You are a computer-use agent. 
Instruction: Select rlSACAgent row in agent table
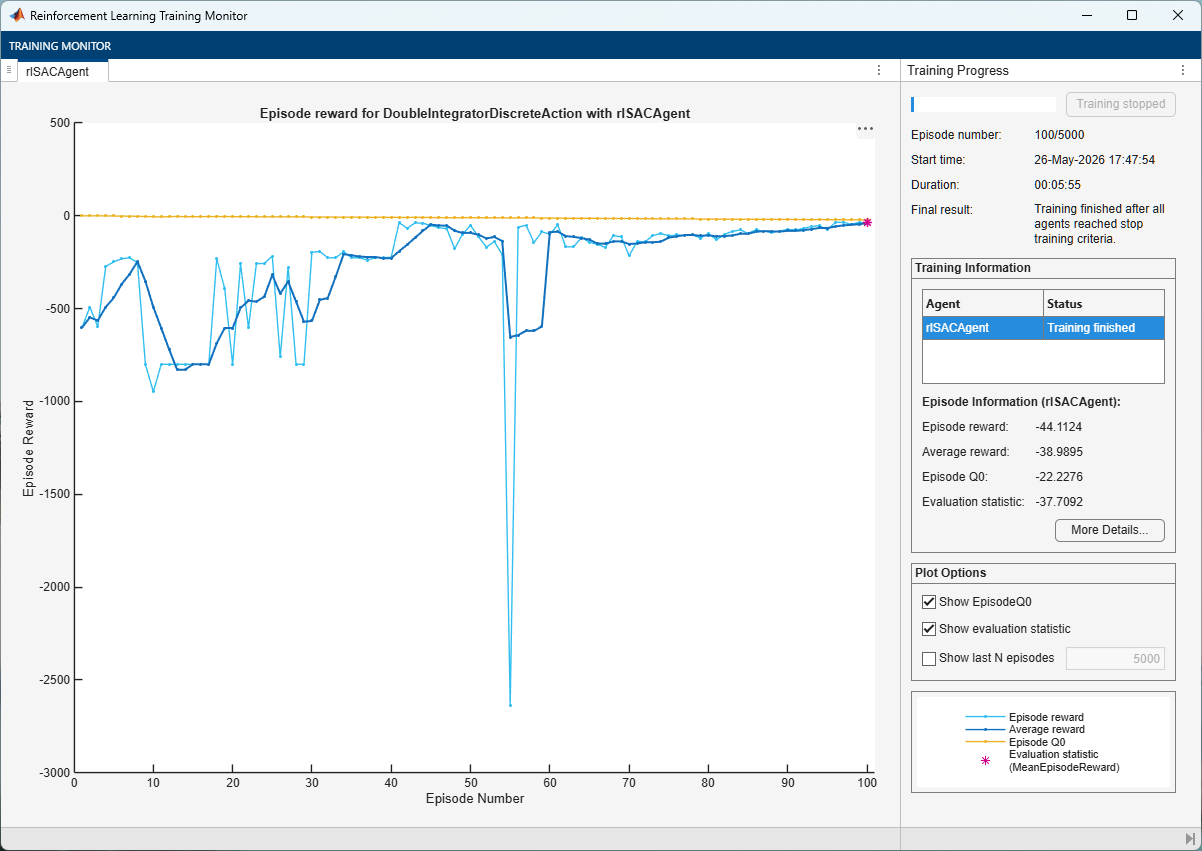1043,328
